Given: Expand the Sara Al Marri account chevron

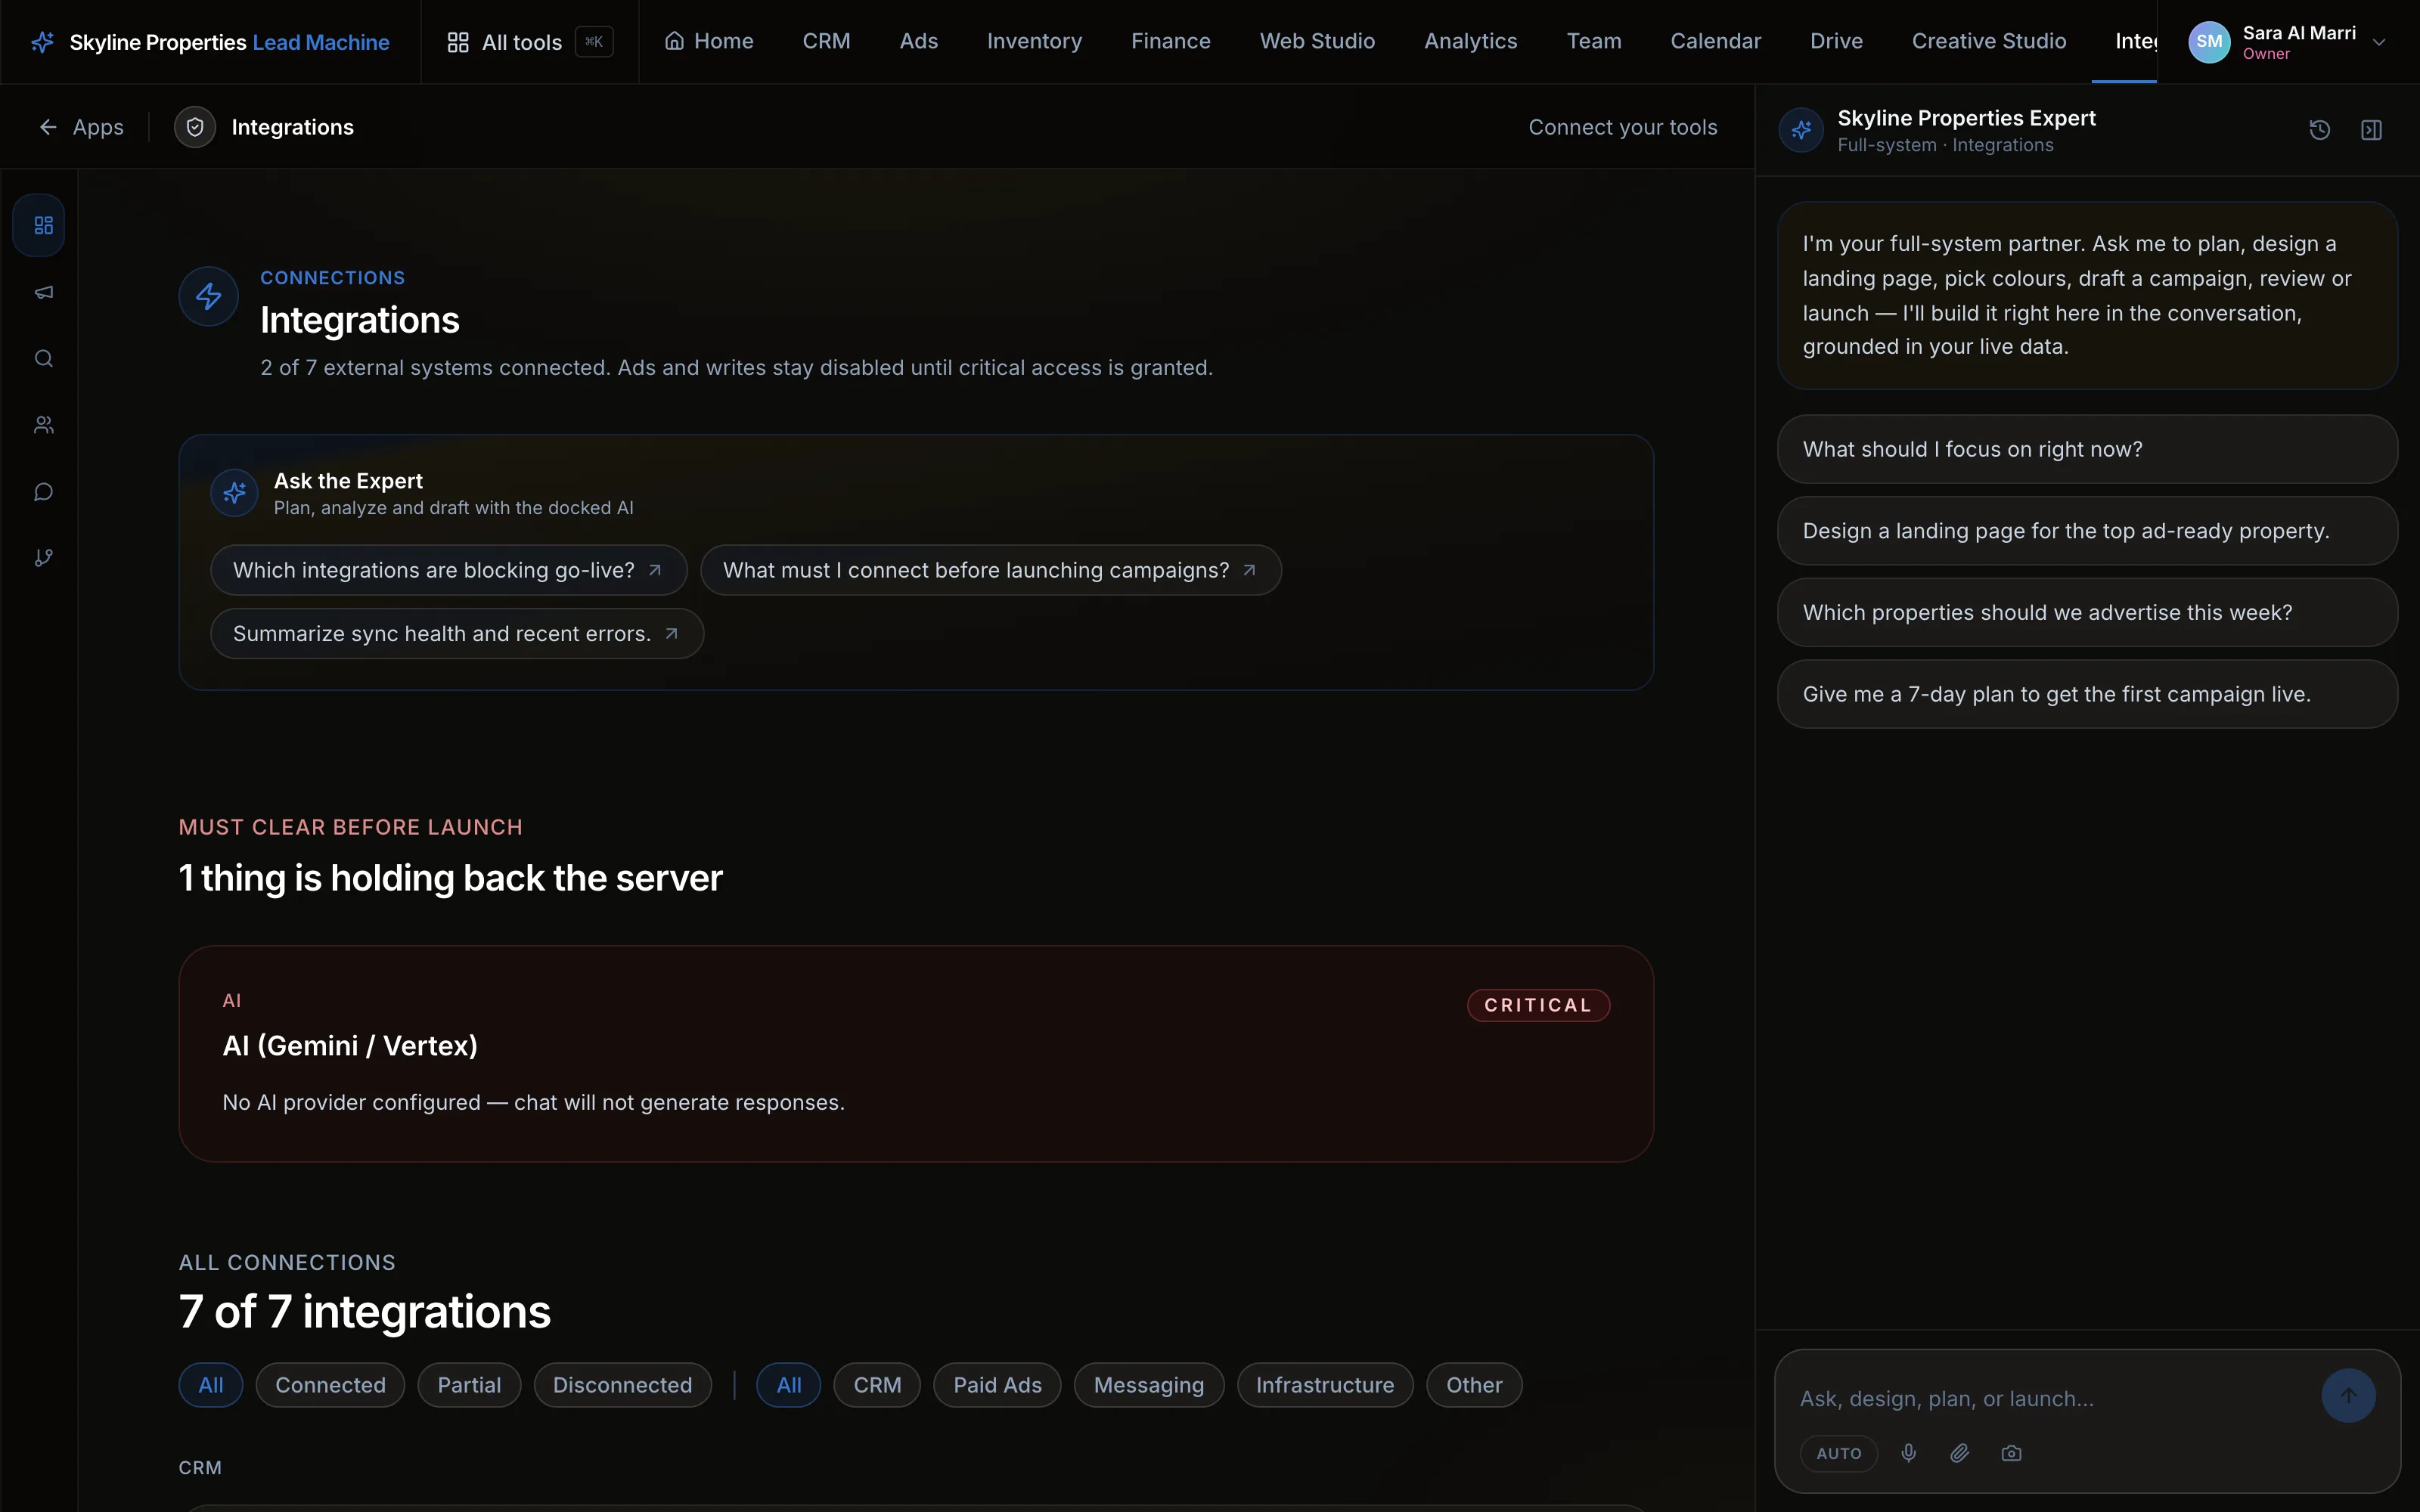Looking at the screenshot, I should coord(2379,42).
